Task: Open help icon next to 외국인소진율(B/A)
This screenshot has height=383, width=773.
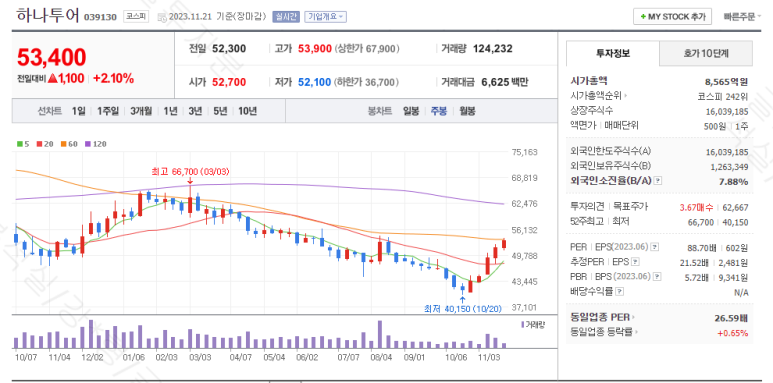Action: coord(658,181)
